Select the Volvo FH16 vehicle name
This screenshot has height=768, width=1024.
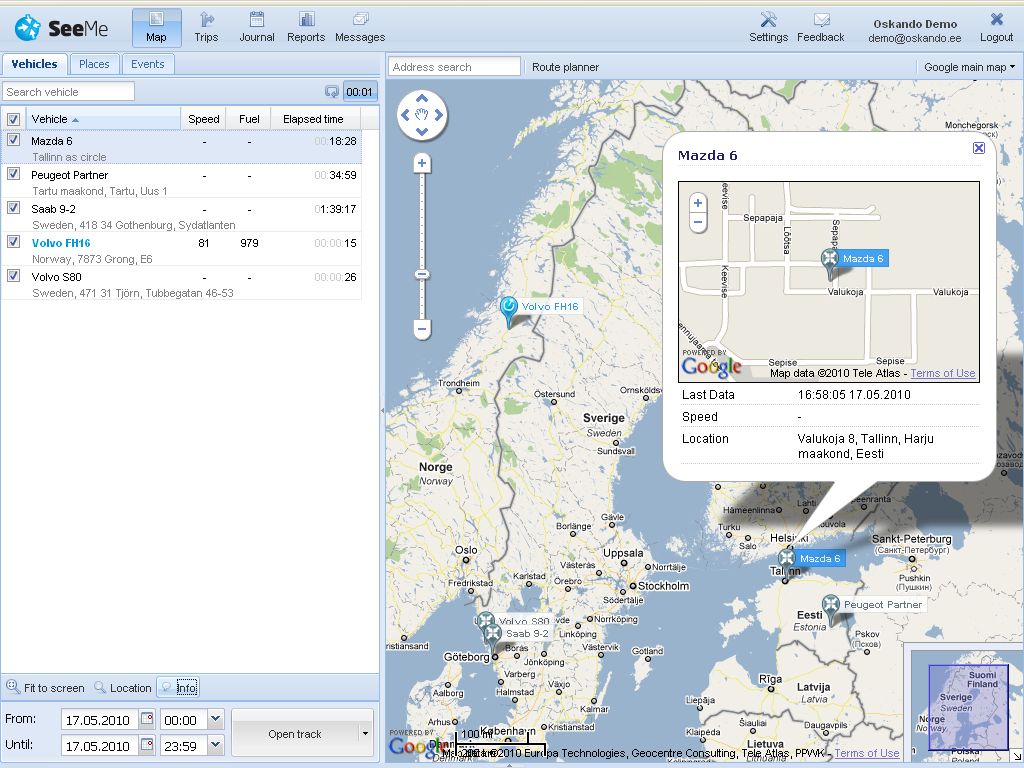[61, 243]
